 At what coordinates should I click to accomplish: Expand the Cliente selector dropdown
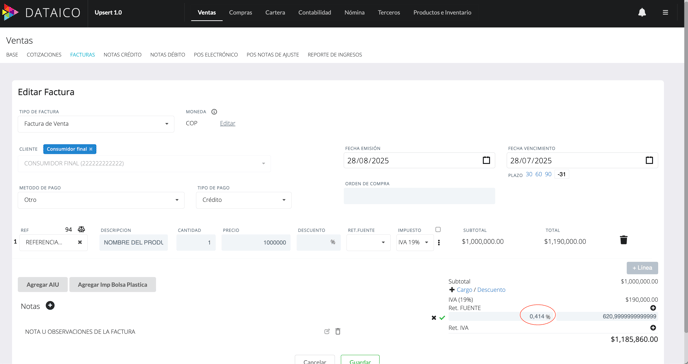coord(144,164)
